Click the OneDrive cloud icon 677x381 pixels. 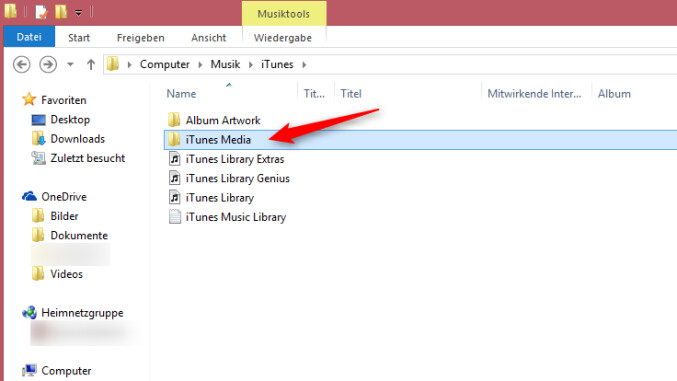pos(29,197)
